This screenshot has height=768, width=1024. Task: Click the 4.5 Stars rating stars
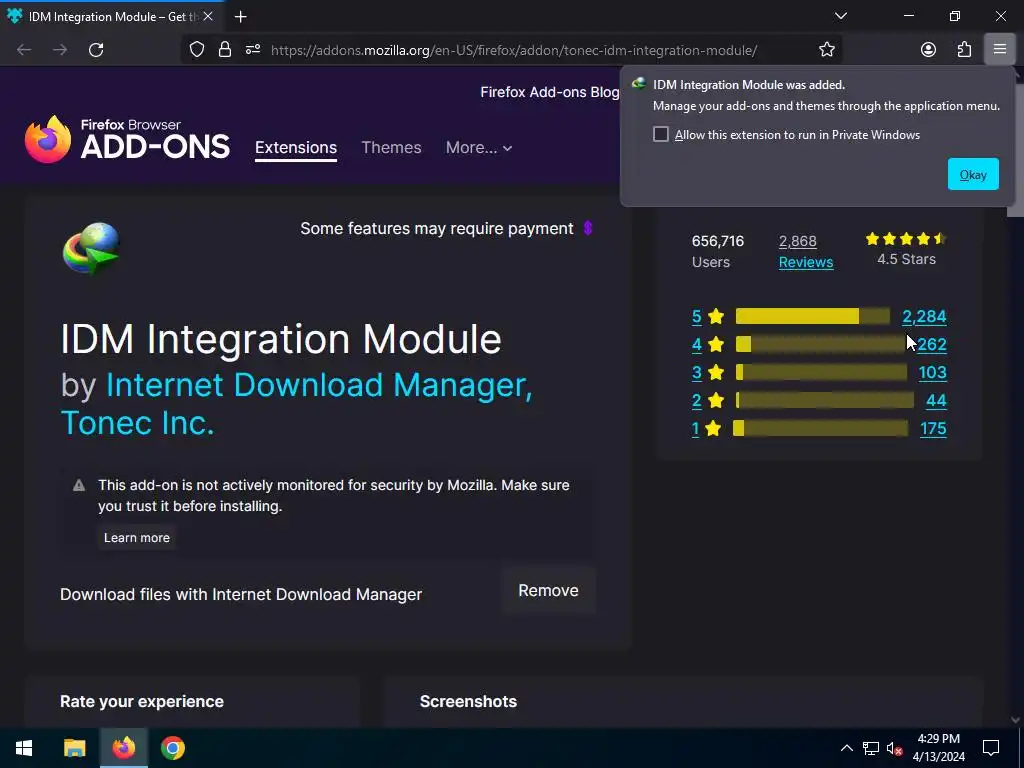[906, 239]
